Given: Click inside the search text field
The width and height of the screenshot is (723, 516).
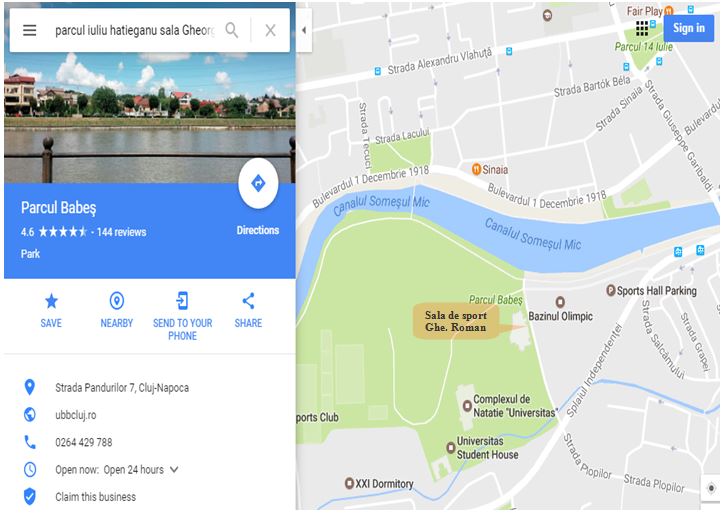Looking at the screenshot, I should (134, 30).
